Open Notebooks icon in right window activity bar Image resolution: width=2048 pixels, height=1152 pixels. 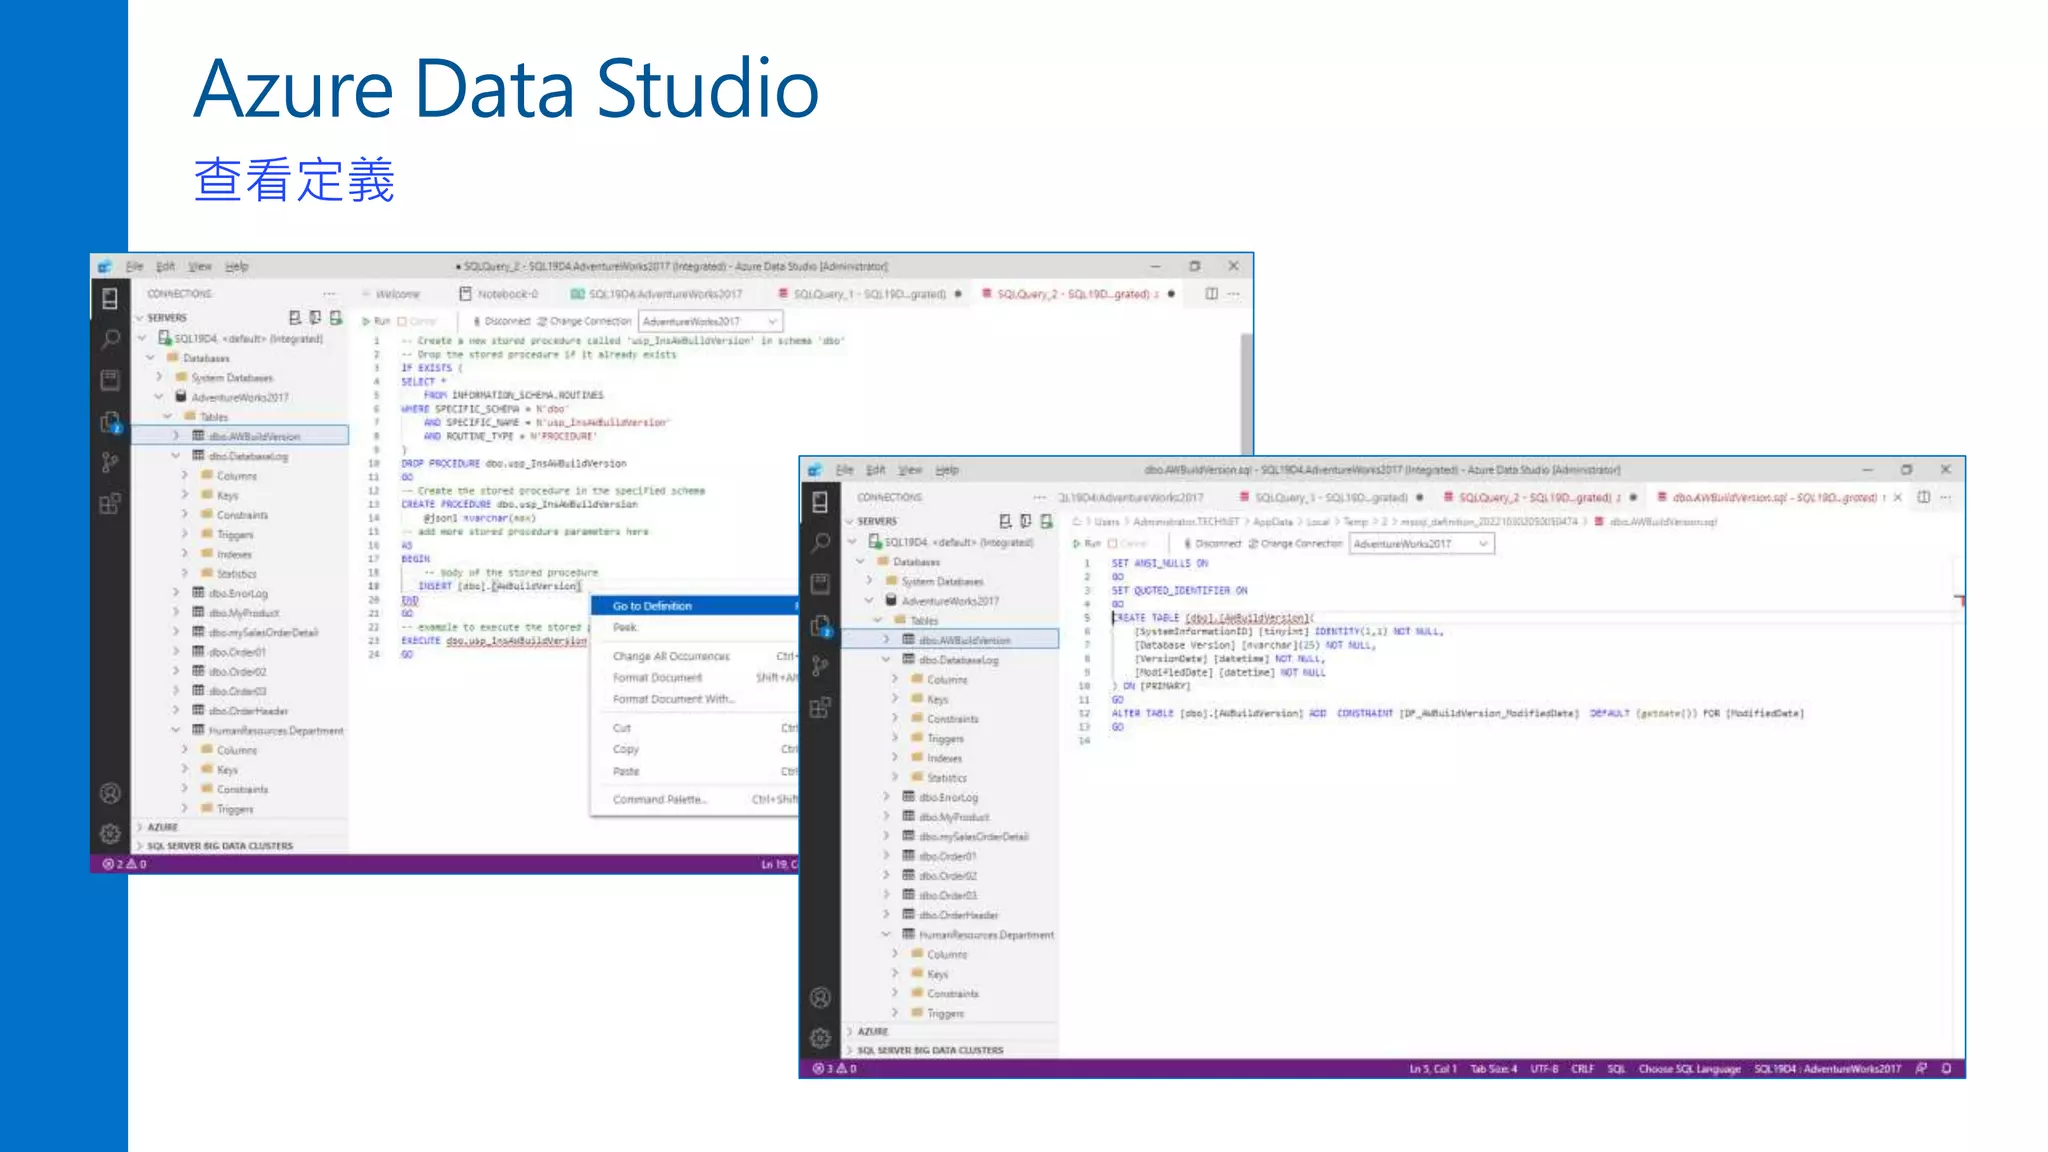pos(820,584)
